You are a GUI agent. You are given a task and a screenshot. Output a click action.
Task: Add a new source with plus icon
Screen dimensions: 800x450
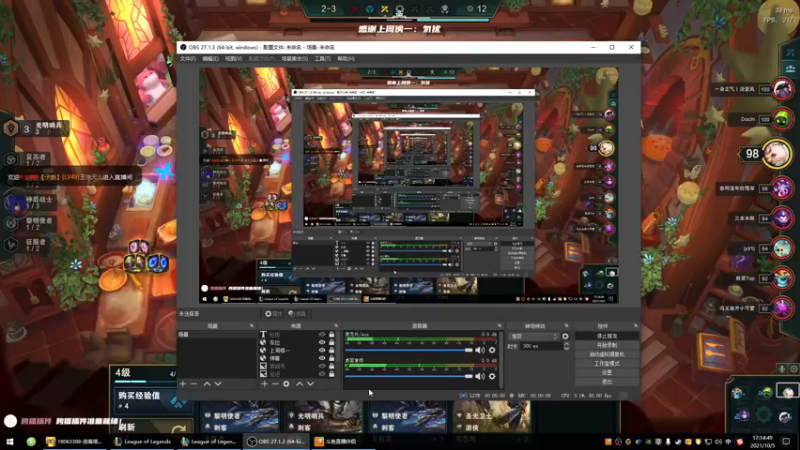click(x=264, y=384)
